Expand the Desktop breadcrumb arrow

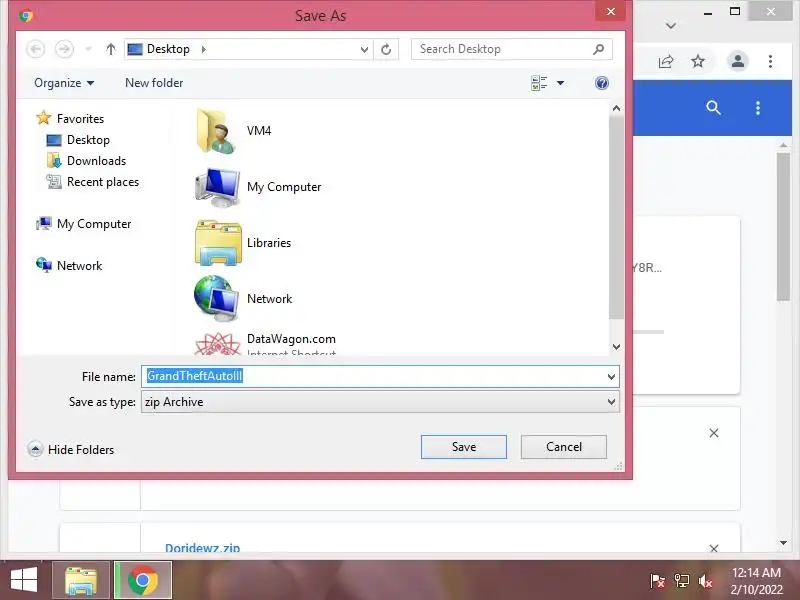tap(204, 49)
